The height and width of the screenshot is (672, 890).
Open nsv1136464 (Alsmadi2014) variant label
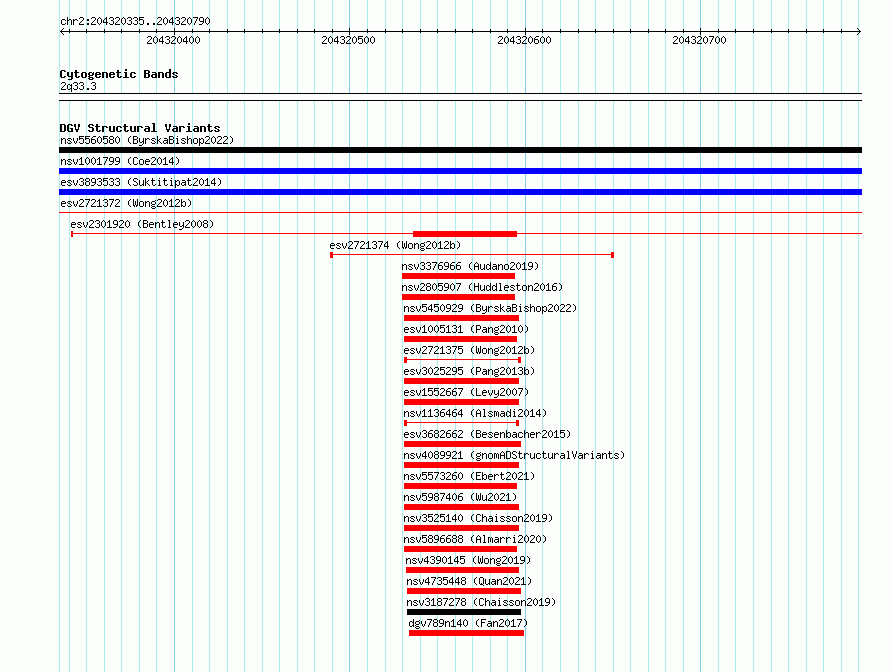click(x=475, y=413)
